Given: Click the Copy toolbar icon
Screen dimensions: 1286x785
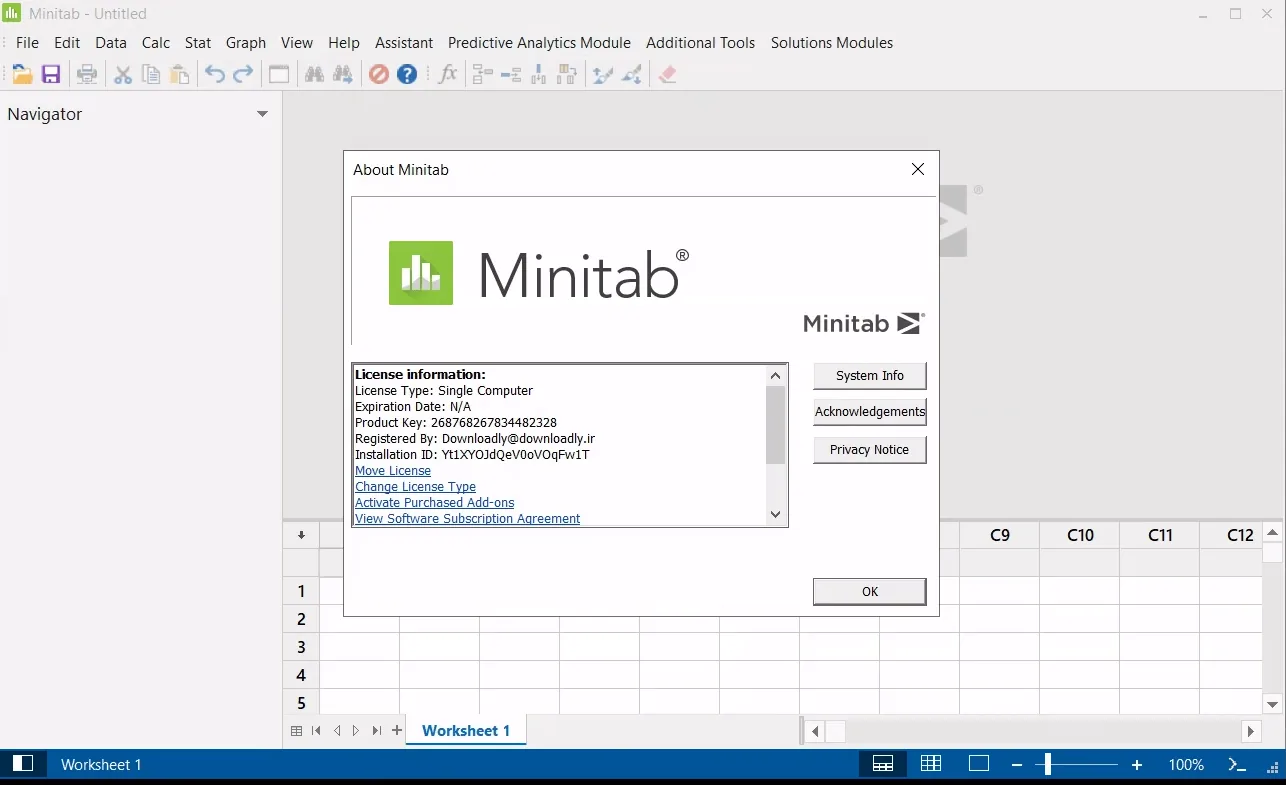Looking at the screenshot, I should (x=151, y=74).
